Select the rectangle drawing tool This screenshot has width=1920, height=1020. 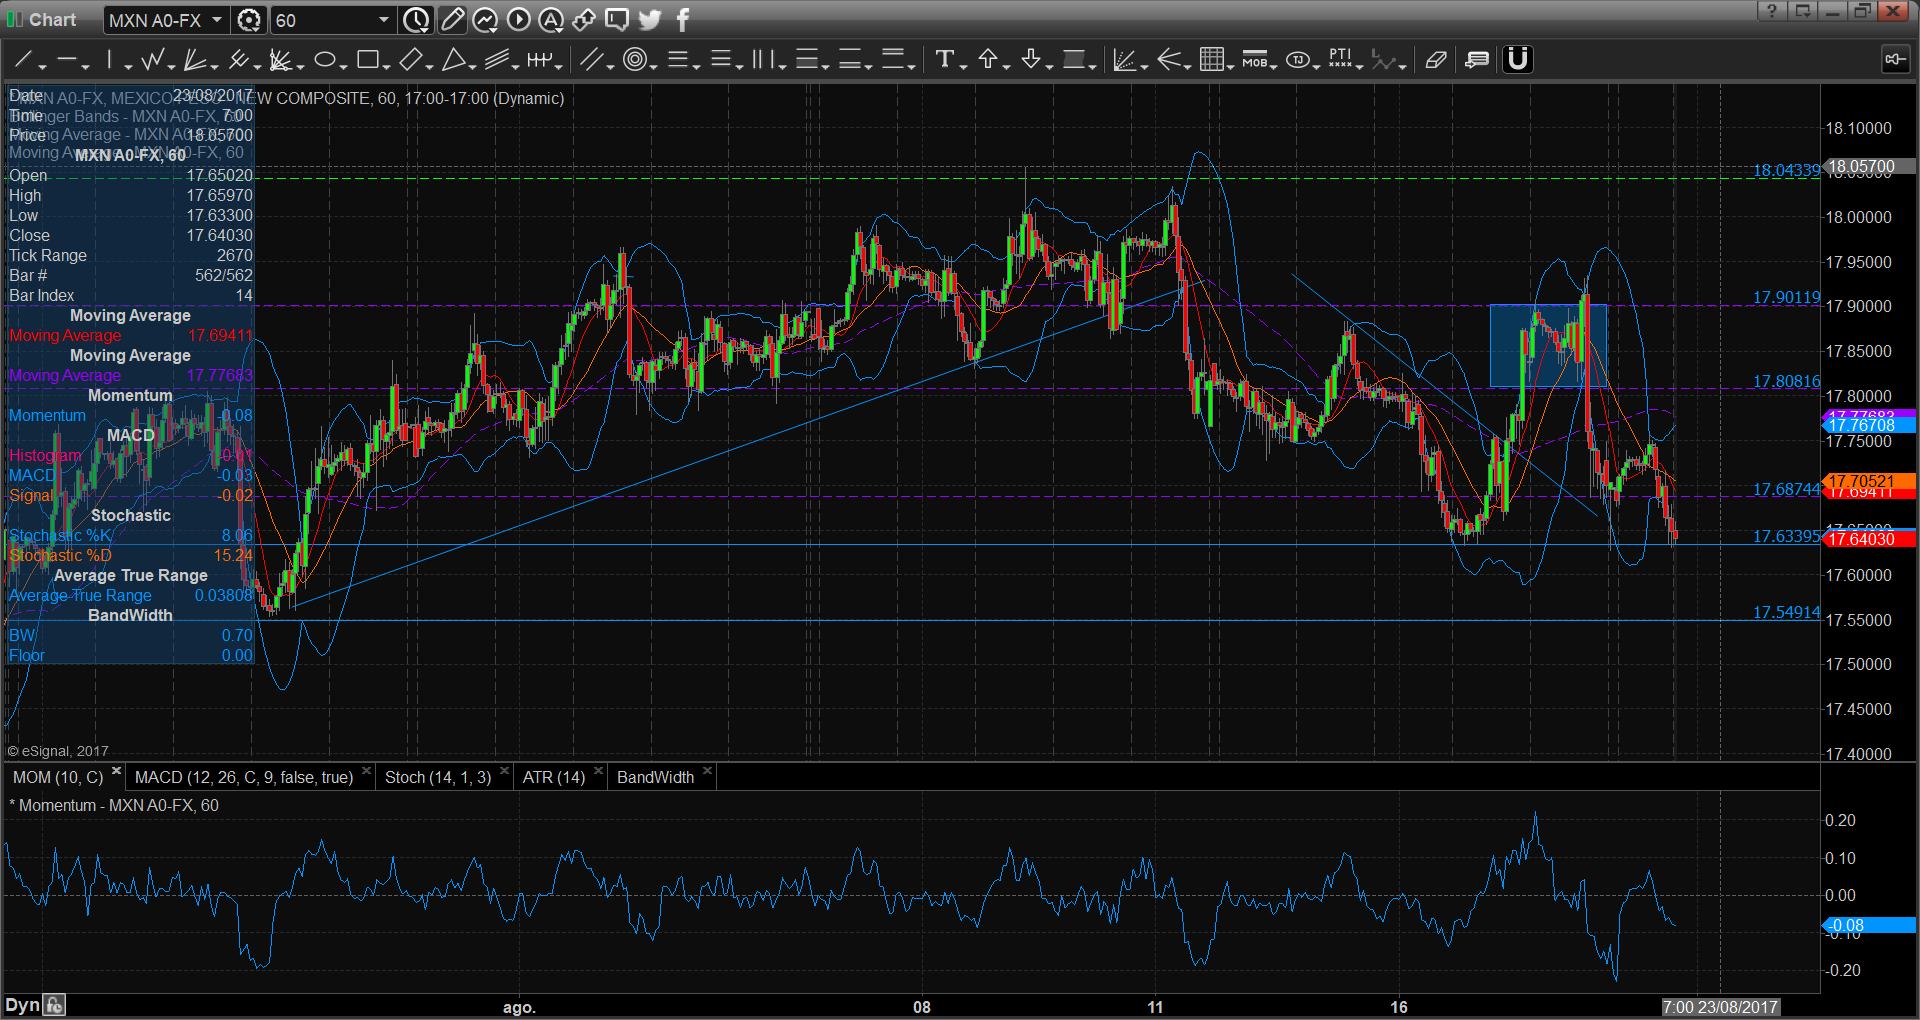367,60
